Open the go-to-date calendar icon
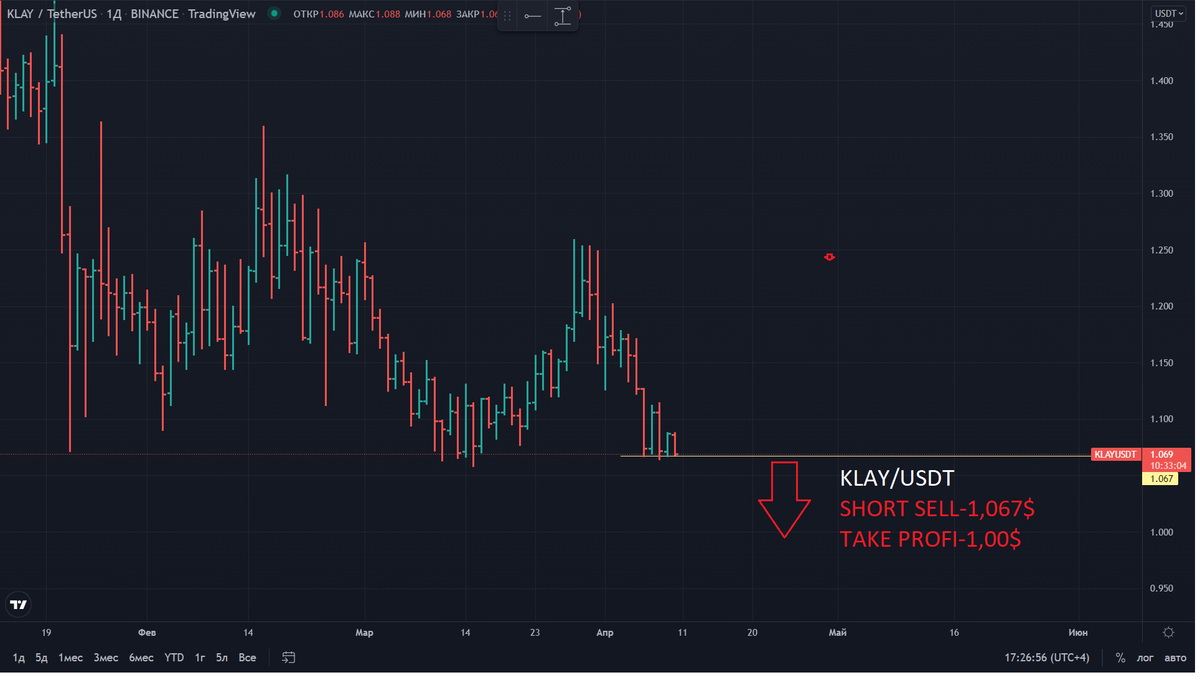 point(288,658)
